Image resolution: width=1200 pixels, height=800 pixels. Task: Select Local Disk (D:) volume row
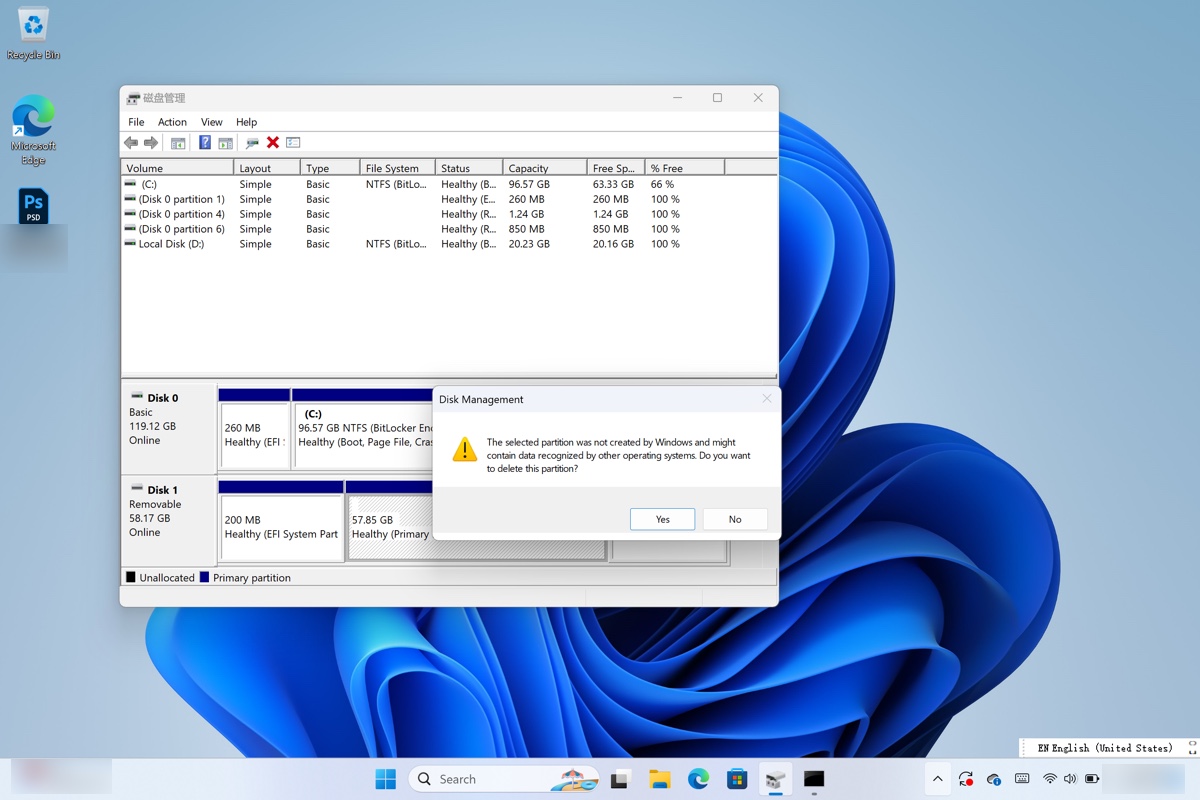click(171, 244)
